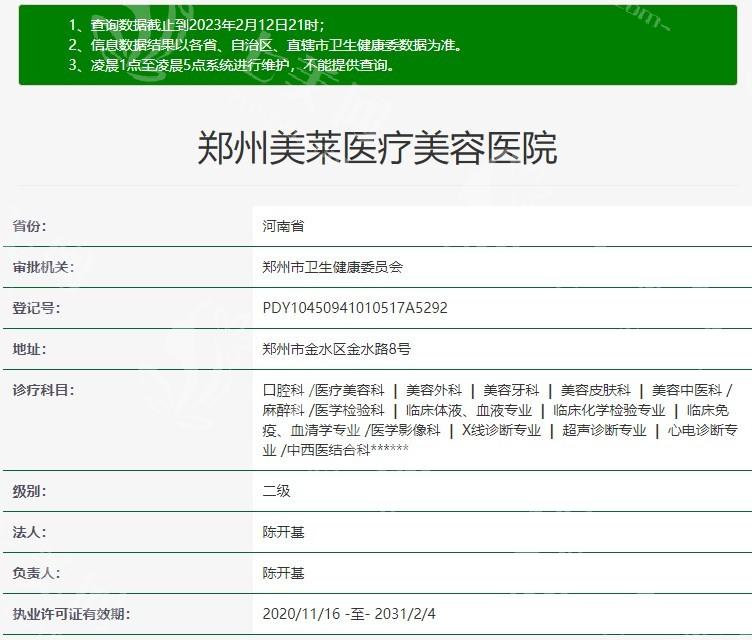Click 临床化学检验专业 in departments
752x640 pixels.
tap(609, 411)
